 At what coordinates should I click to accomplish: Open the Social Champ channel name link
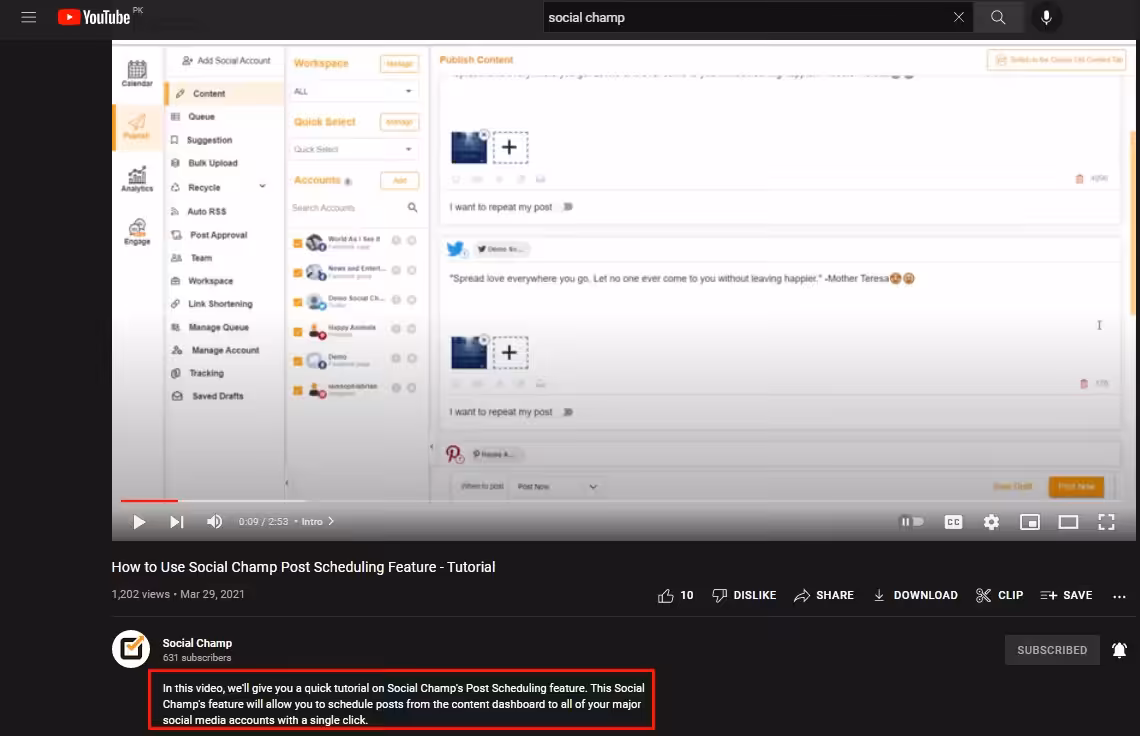(197, 643)
